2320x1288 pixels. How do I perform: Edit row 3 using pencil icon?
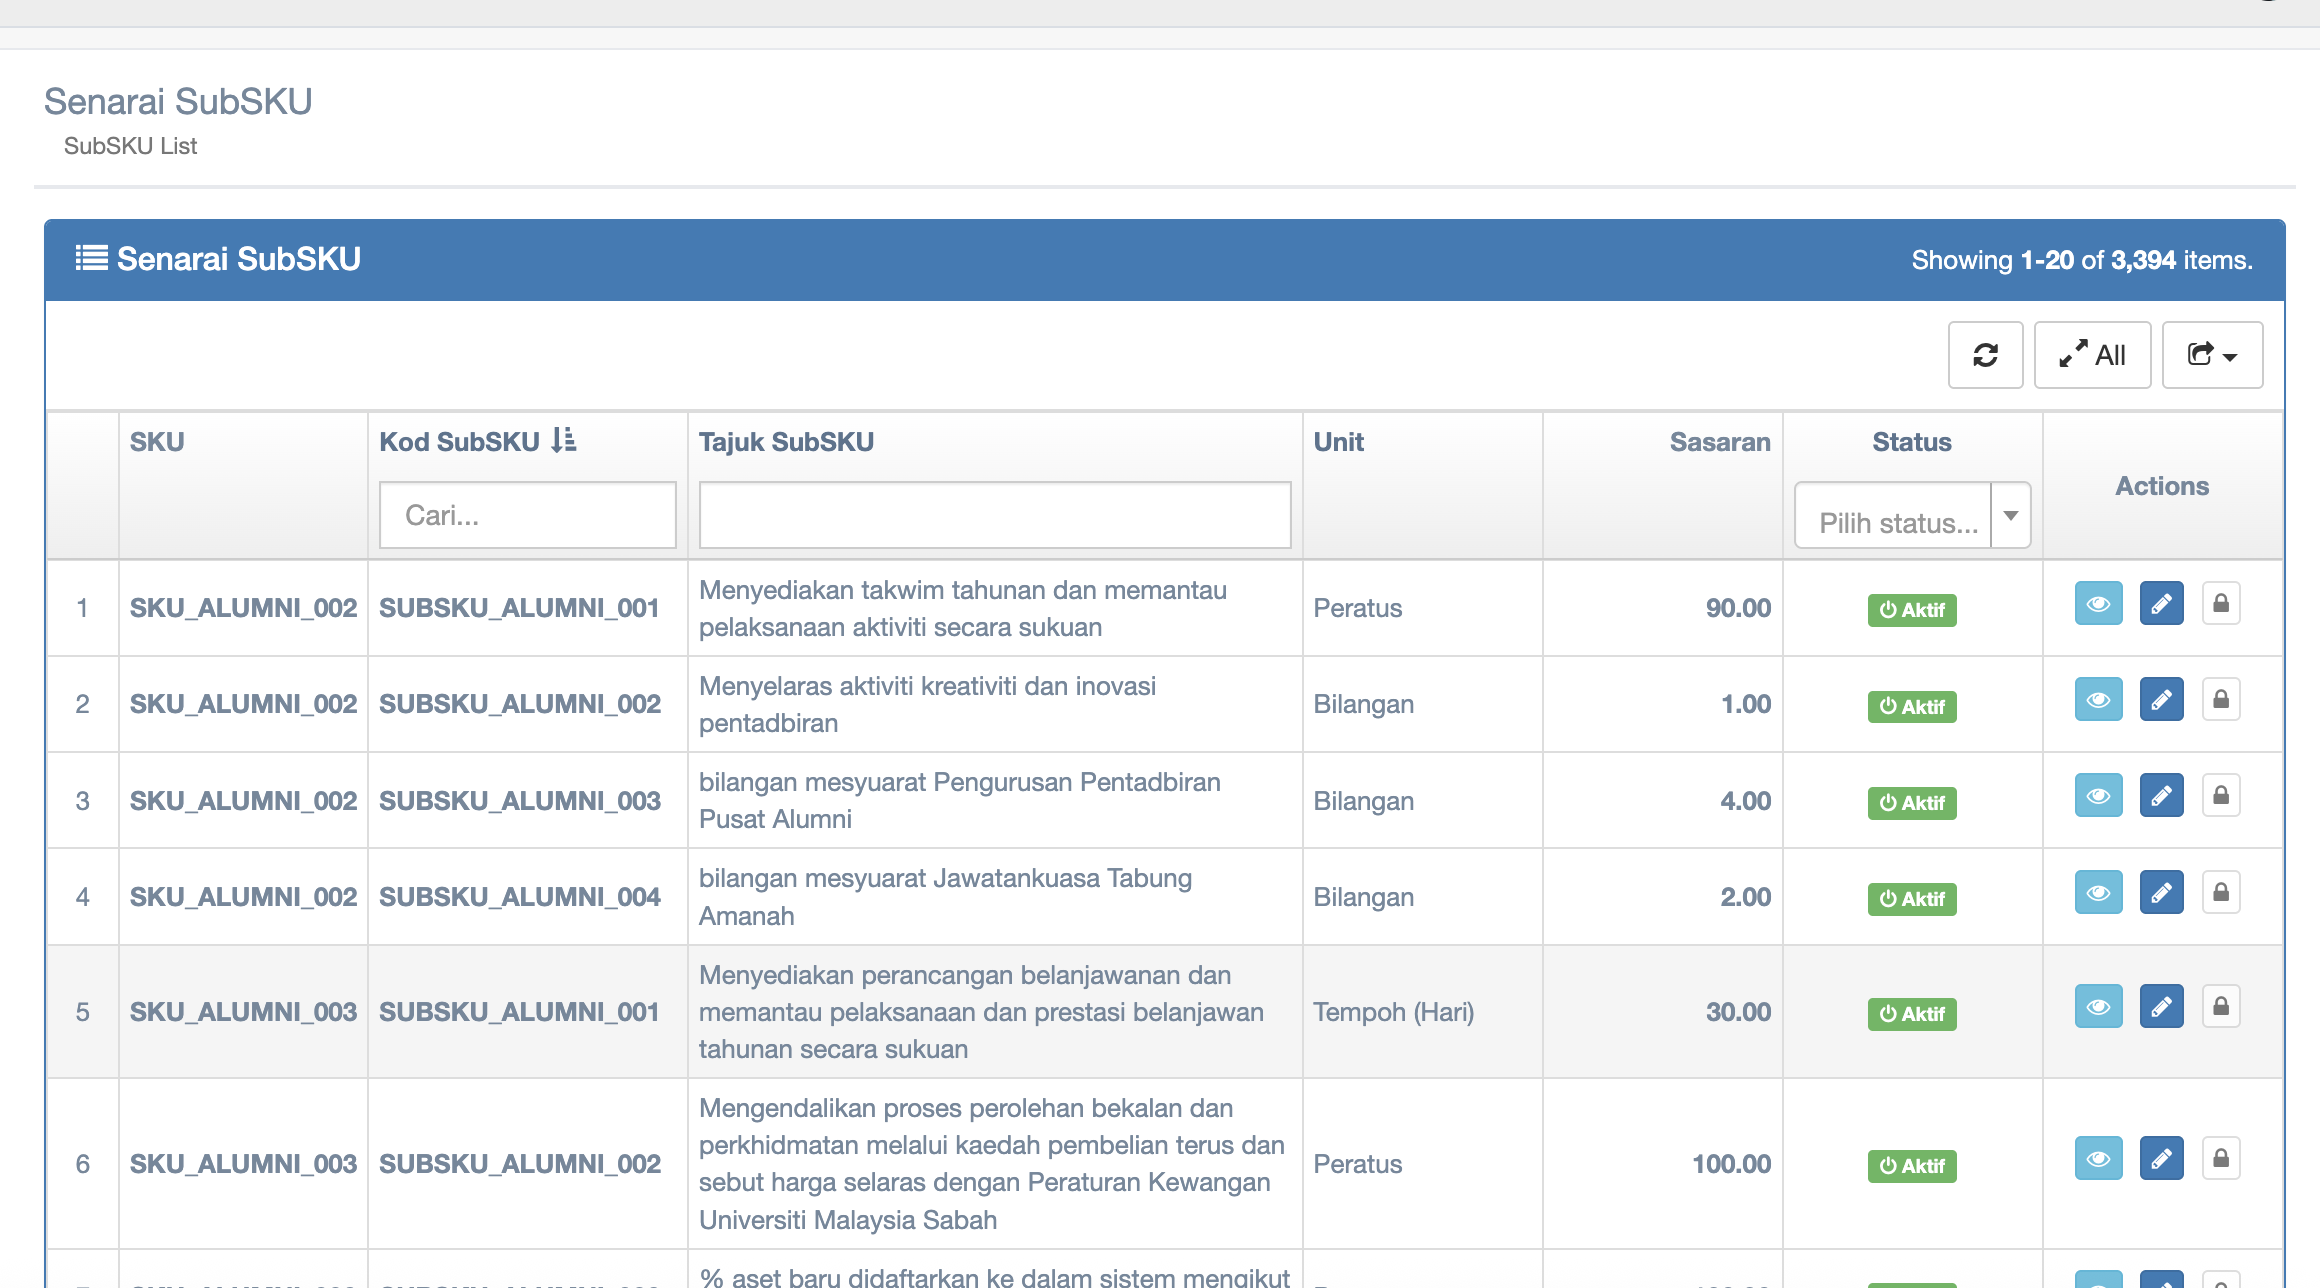point(2161,796)
